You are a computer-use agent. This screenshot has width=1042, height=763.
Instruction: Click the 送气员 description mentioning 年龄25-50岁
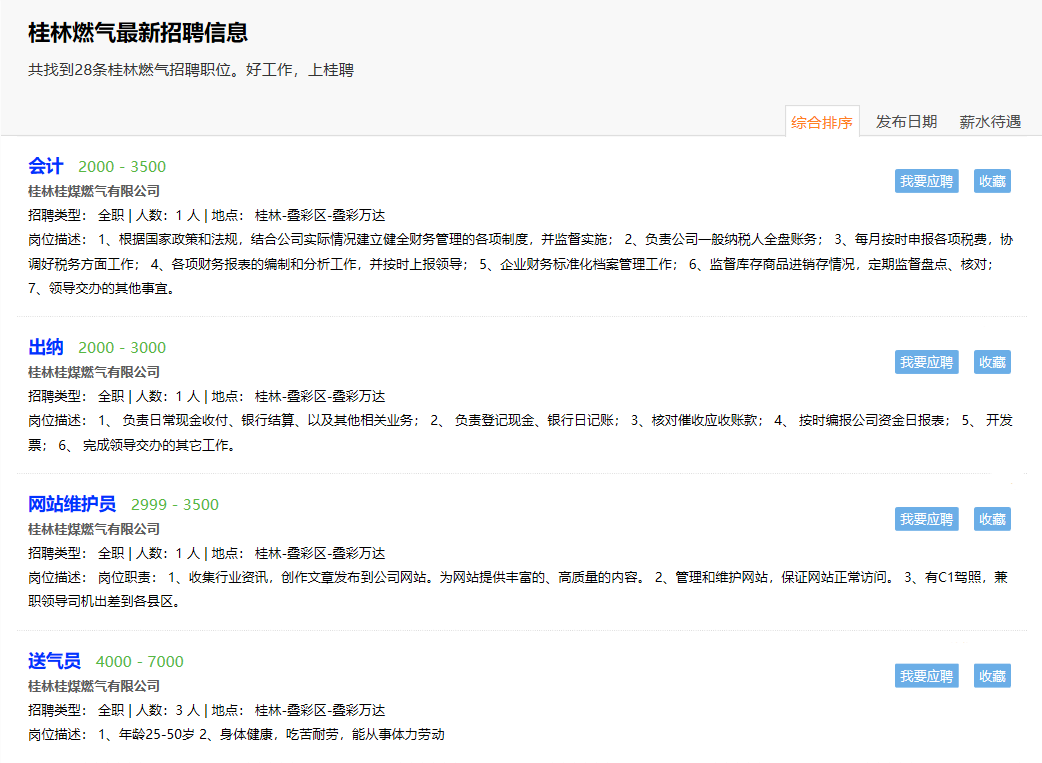pos(236,734)
